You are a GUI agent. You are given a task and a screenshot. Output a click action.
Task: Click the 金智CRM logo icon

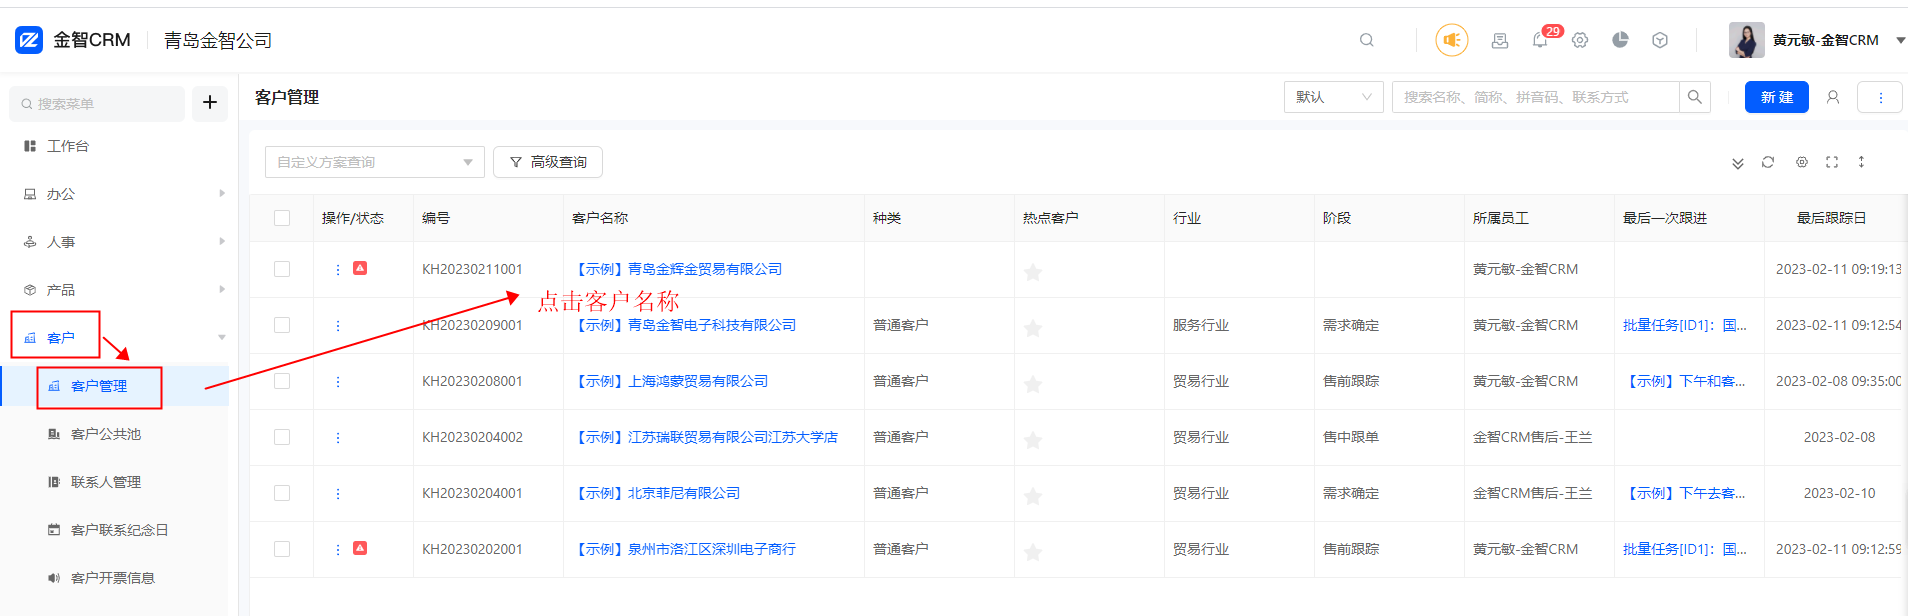[x=29, y=40]
